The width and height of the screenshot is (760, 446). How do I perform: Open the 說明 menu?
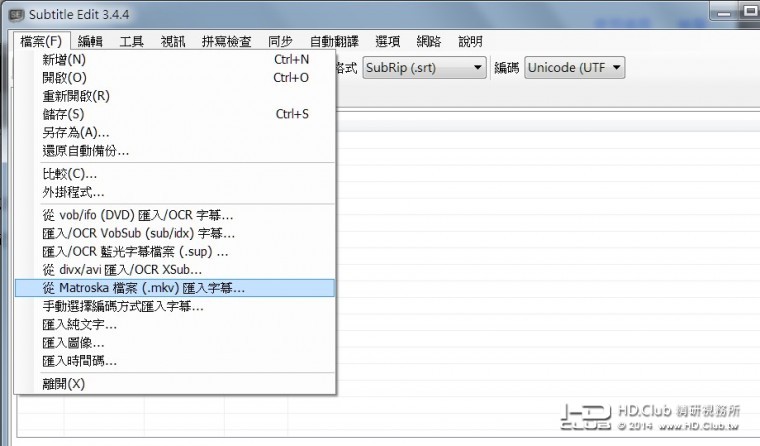click(470, 41)
